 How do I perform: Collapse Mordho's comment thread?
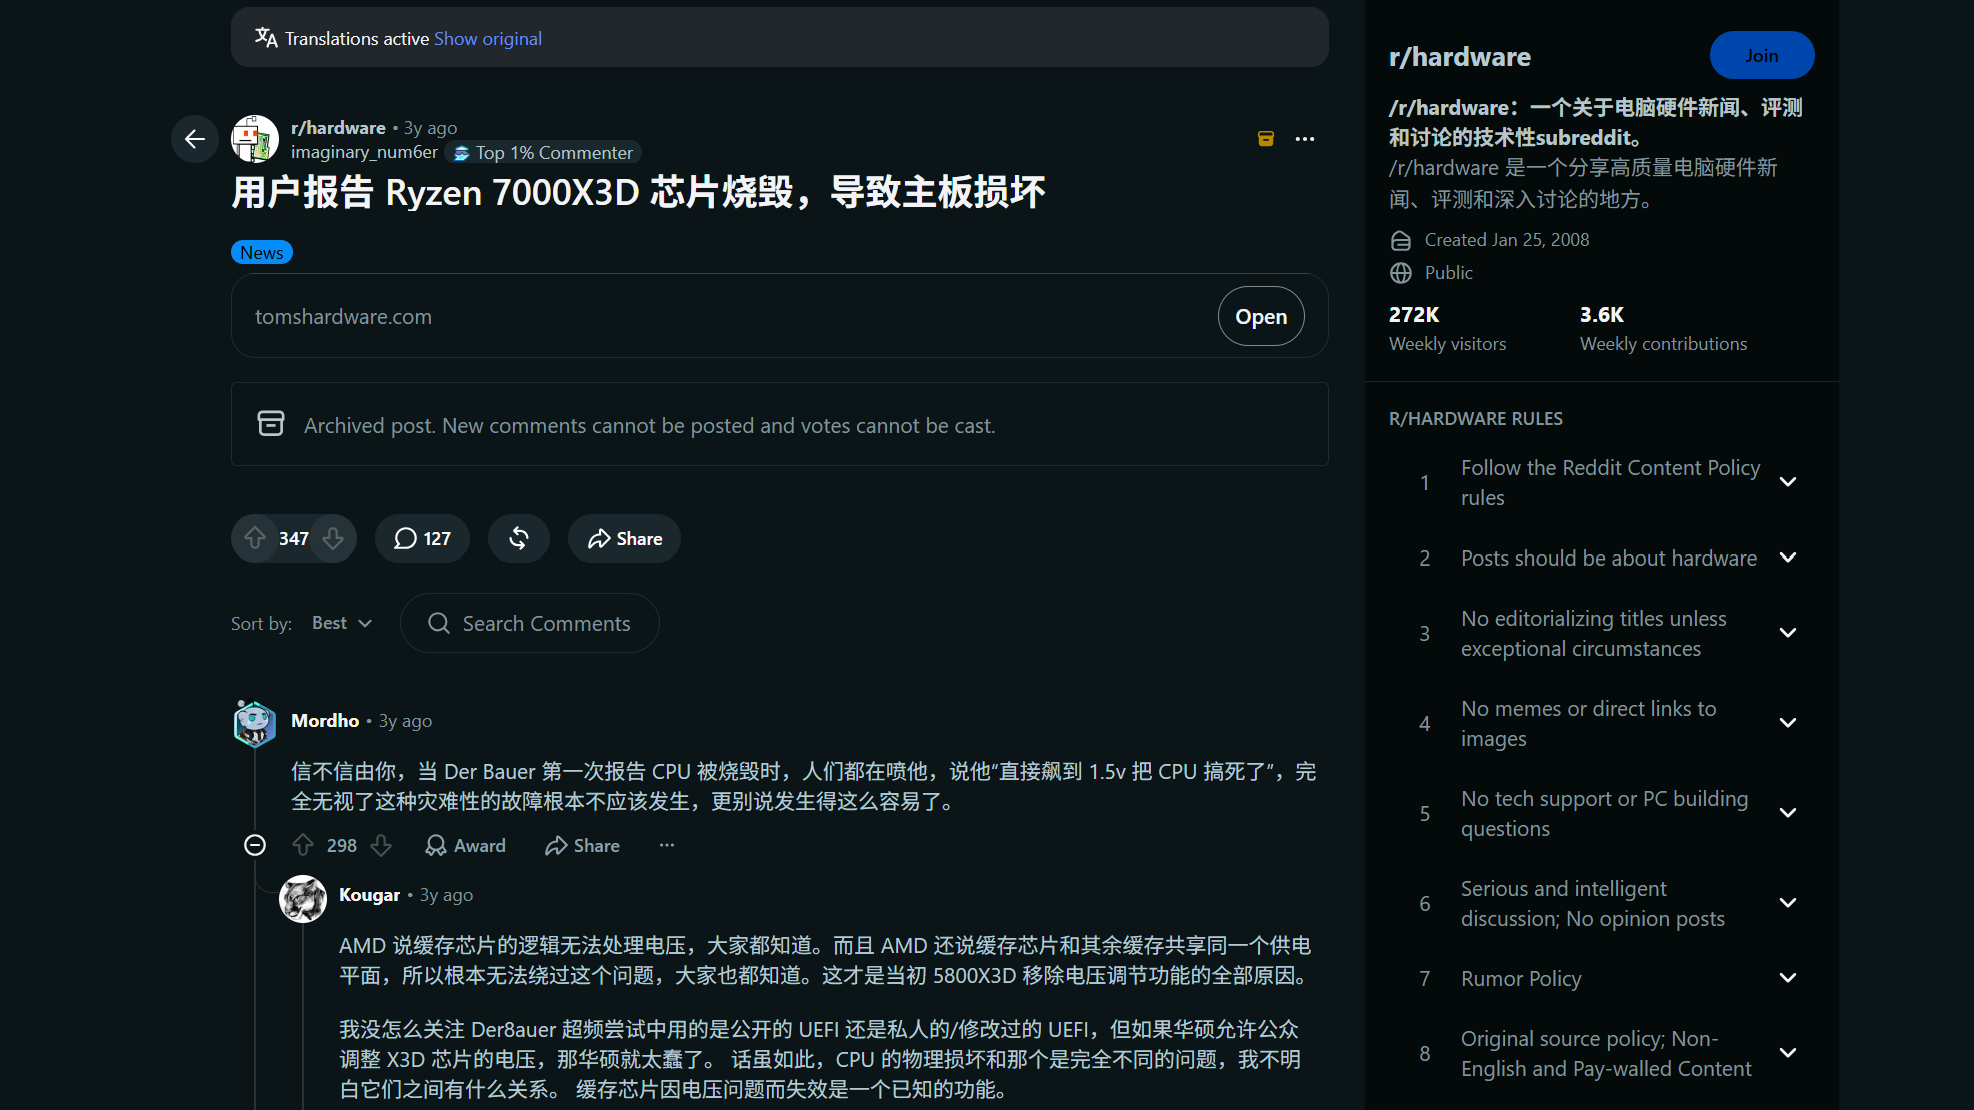click(255, 845)
